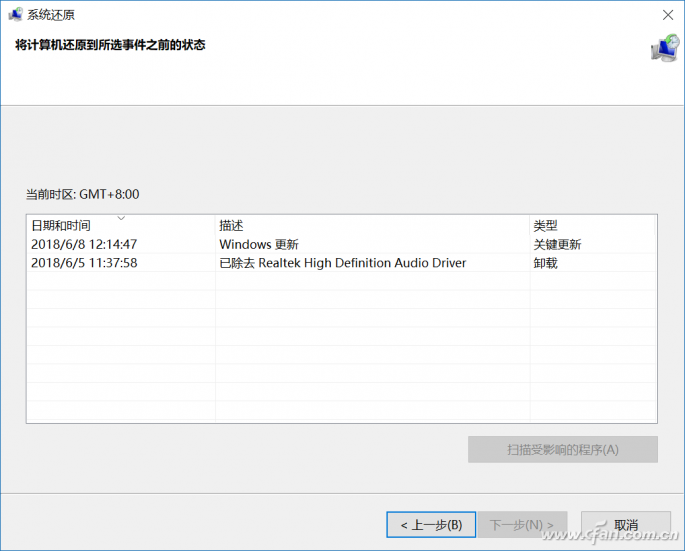
Task: Click the System Restore title bar icon
Action: click(x=15, y=14)
